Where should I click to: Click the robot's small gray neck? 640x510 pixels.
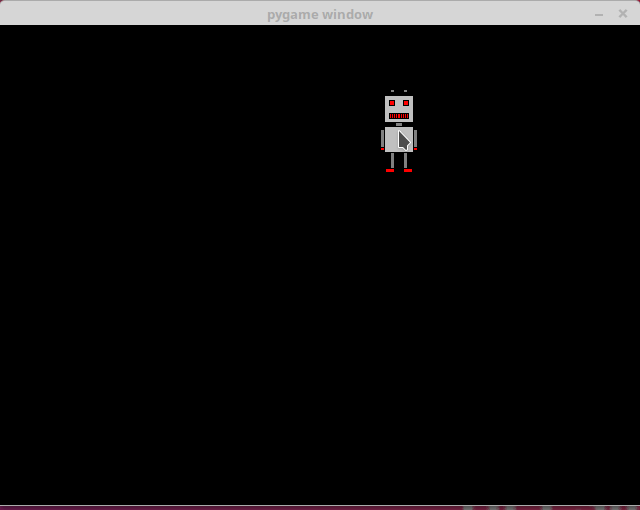[x=399, y=124]
